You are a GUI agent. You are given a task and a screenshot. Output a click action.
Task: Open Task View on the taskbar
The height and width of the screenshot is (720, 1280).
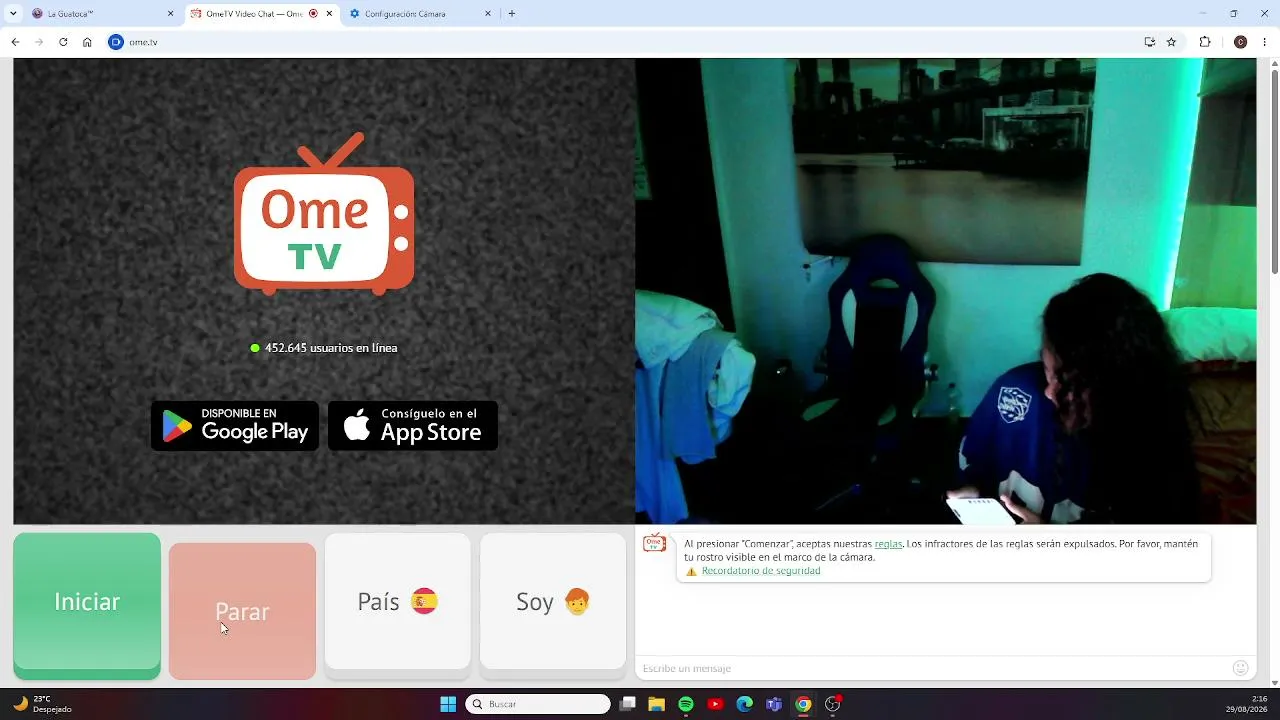coord(628,704)
